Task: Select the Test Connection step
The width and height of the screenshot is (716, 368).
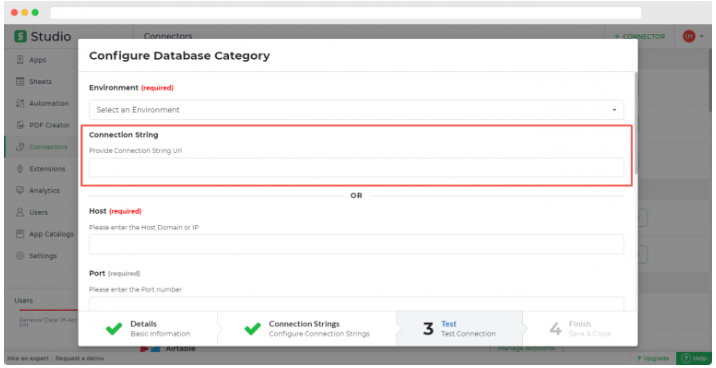Action: tap(459, 329)
